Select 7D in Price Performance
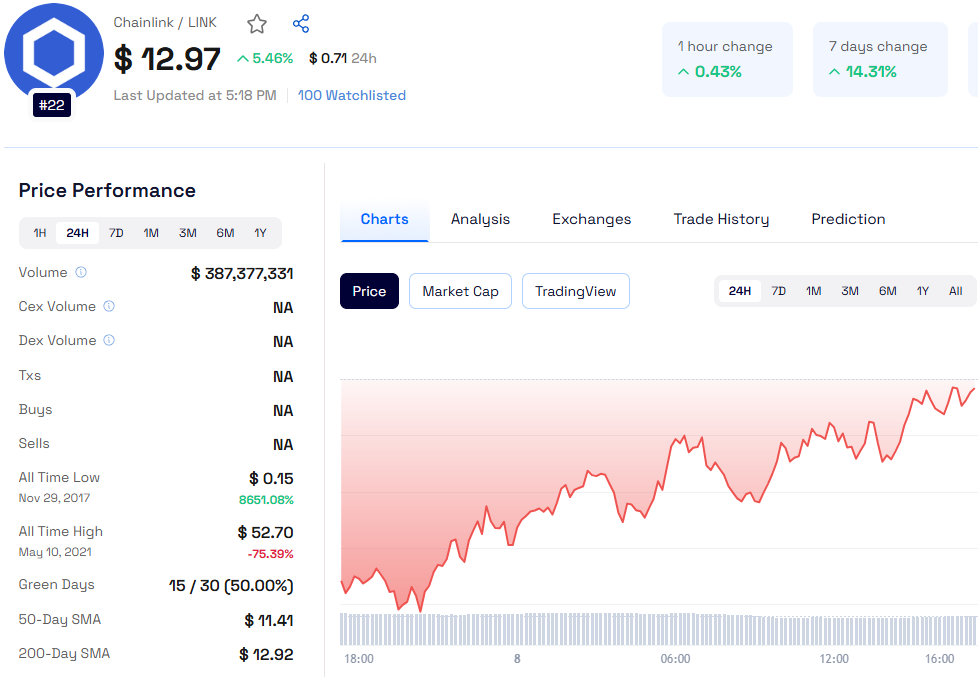The height and width of the screenshot is (677, 978). click(x=116, y=233)
